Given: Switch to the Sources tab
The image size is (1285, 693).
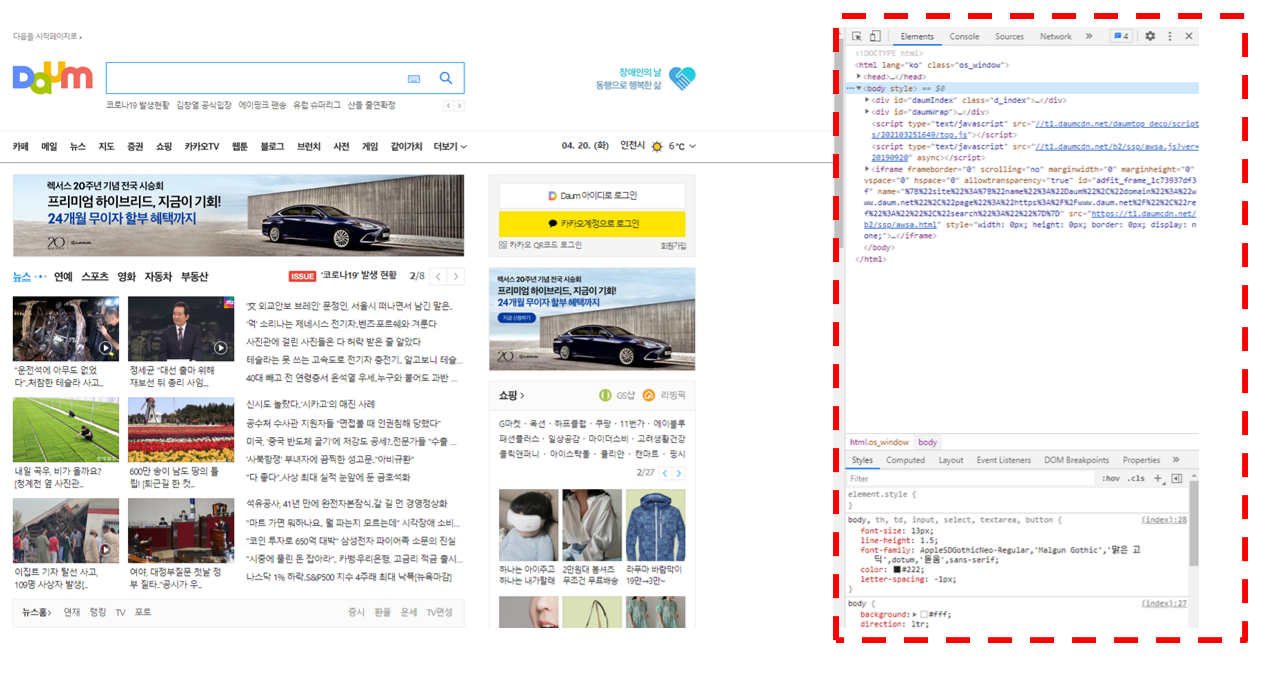Looking at the screenshot, I should [1009, 36].
